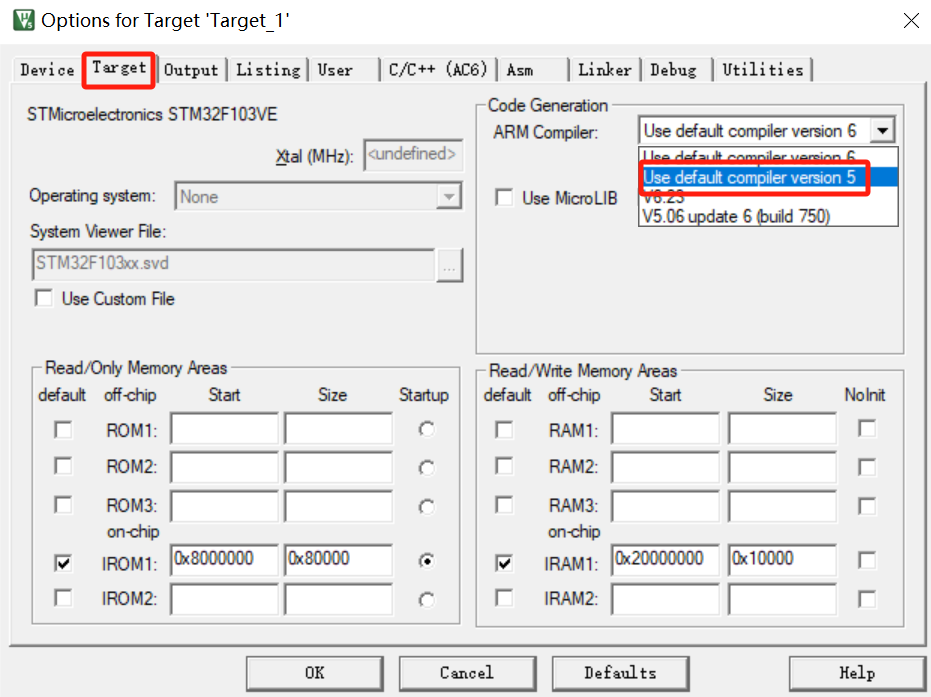This screenshot has width=931, height=697.
Task: Click the IROM2 Start address field
Action: click(224, 598)
